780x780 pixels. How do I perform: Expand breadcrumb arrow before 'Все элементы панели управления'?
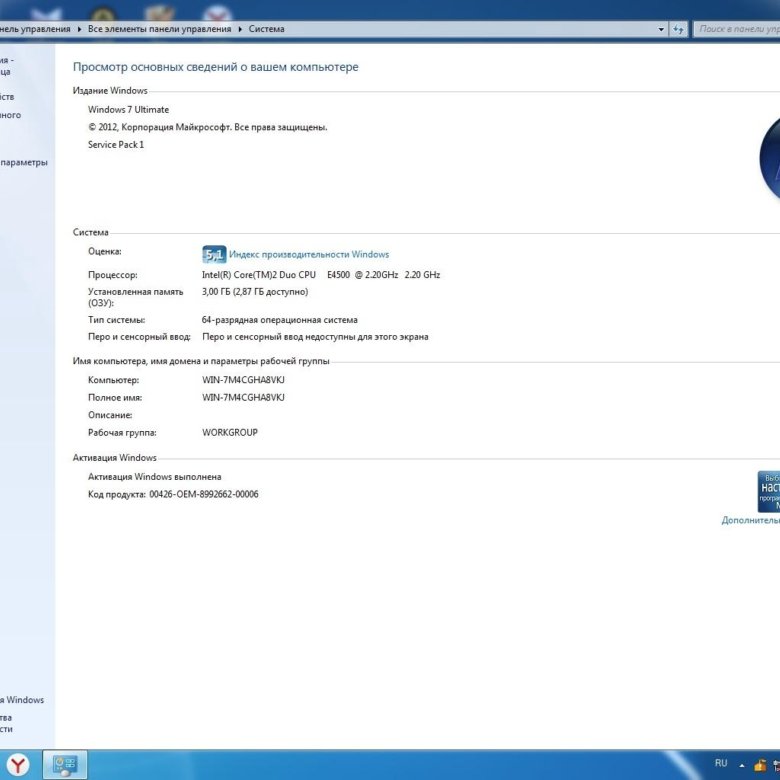[79, 29]
